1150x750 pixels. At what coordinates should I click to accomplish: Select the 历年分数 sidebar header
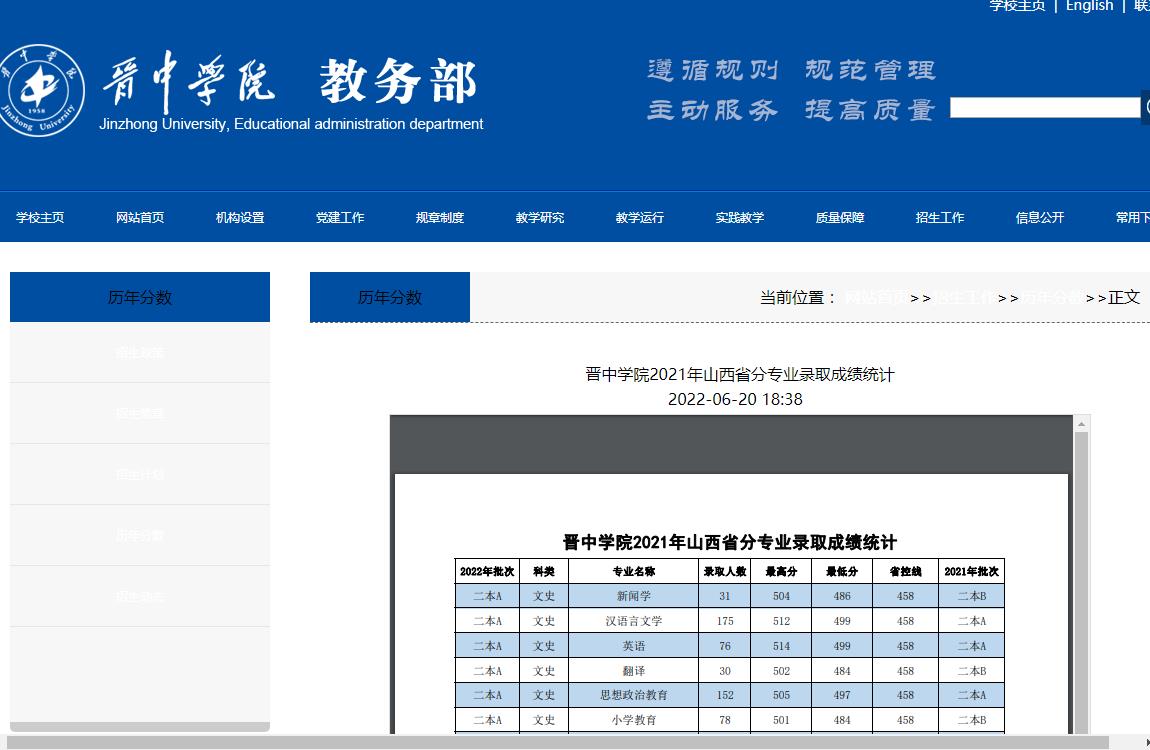[x=140, y=297]
